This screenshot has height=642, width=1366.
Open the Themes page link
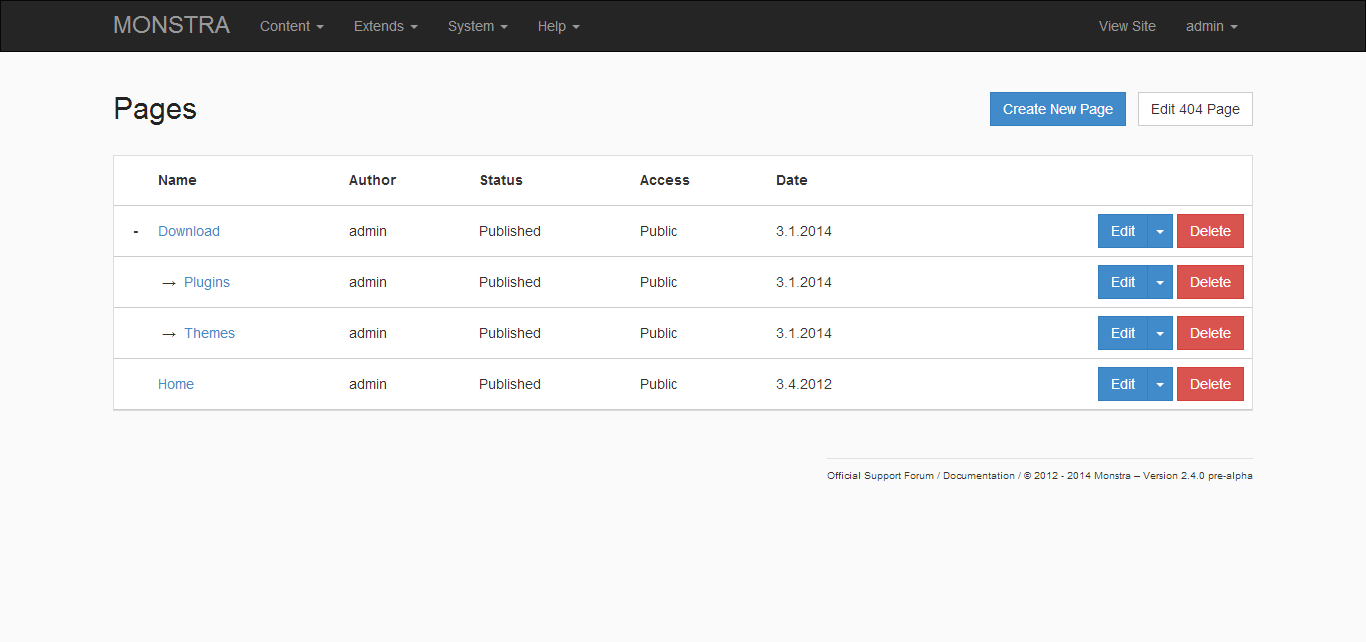point(209,333)
